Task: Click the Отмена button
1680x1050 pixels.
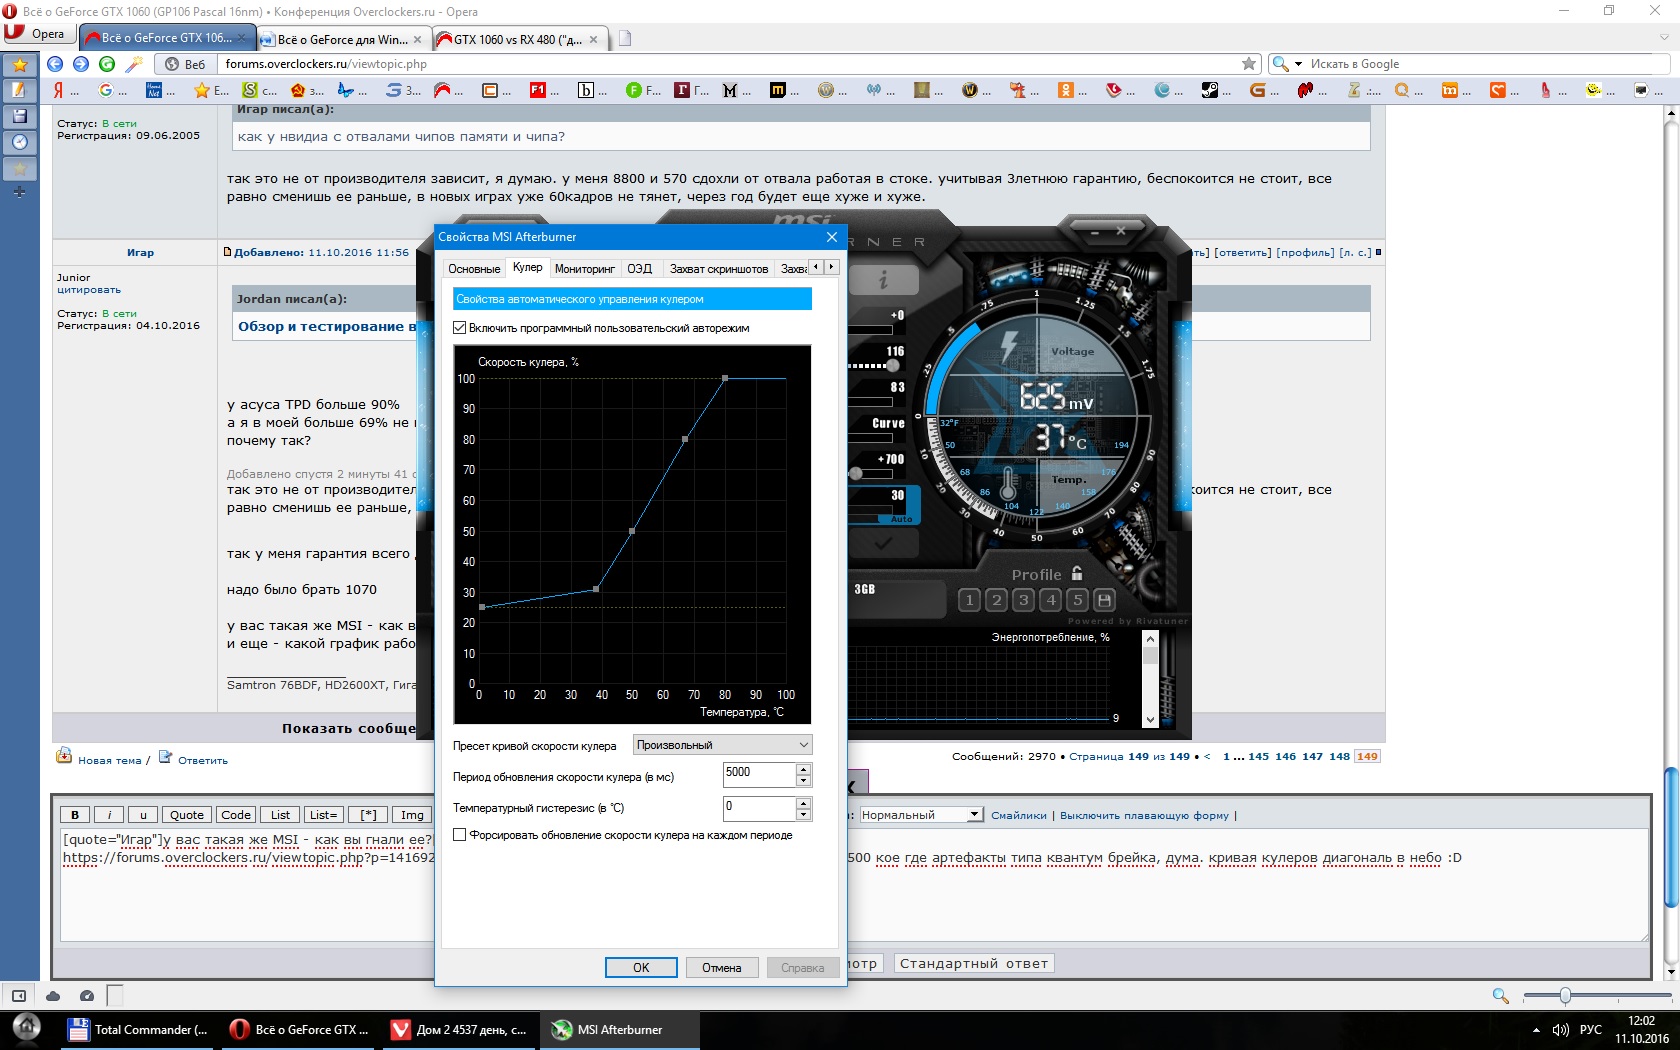Action: 721,967
